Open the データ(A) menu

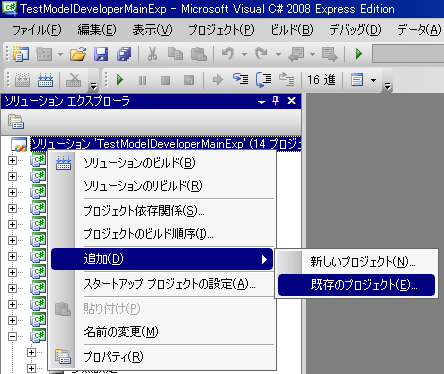[419, 30]
